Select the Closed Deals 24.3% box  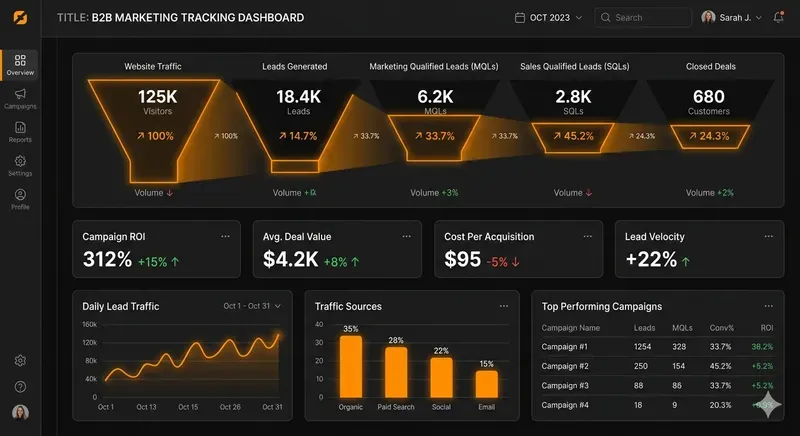(710, 136)
